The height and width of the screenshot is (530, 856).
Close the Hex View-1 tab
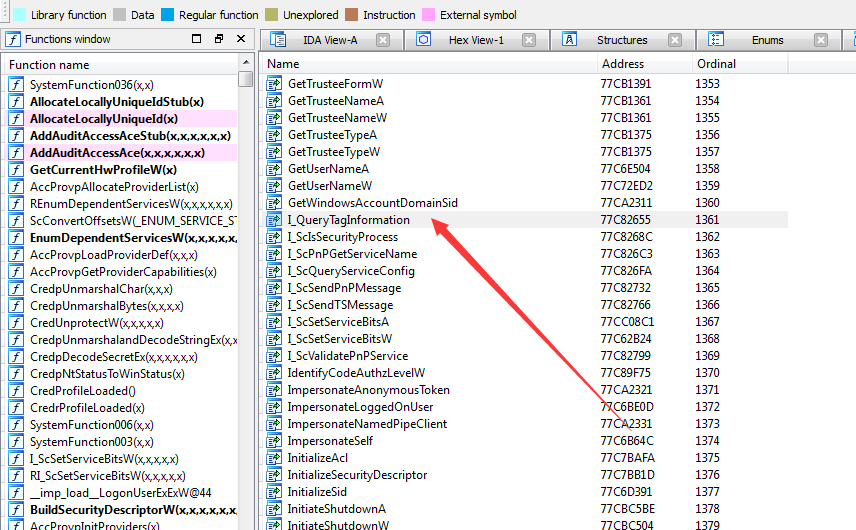528,40
